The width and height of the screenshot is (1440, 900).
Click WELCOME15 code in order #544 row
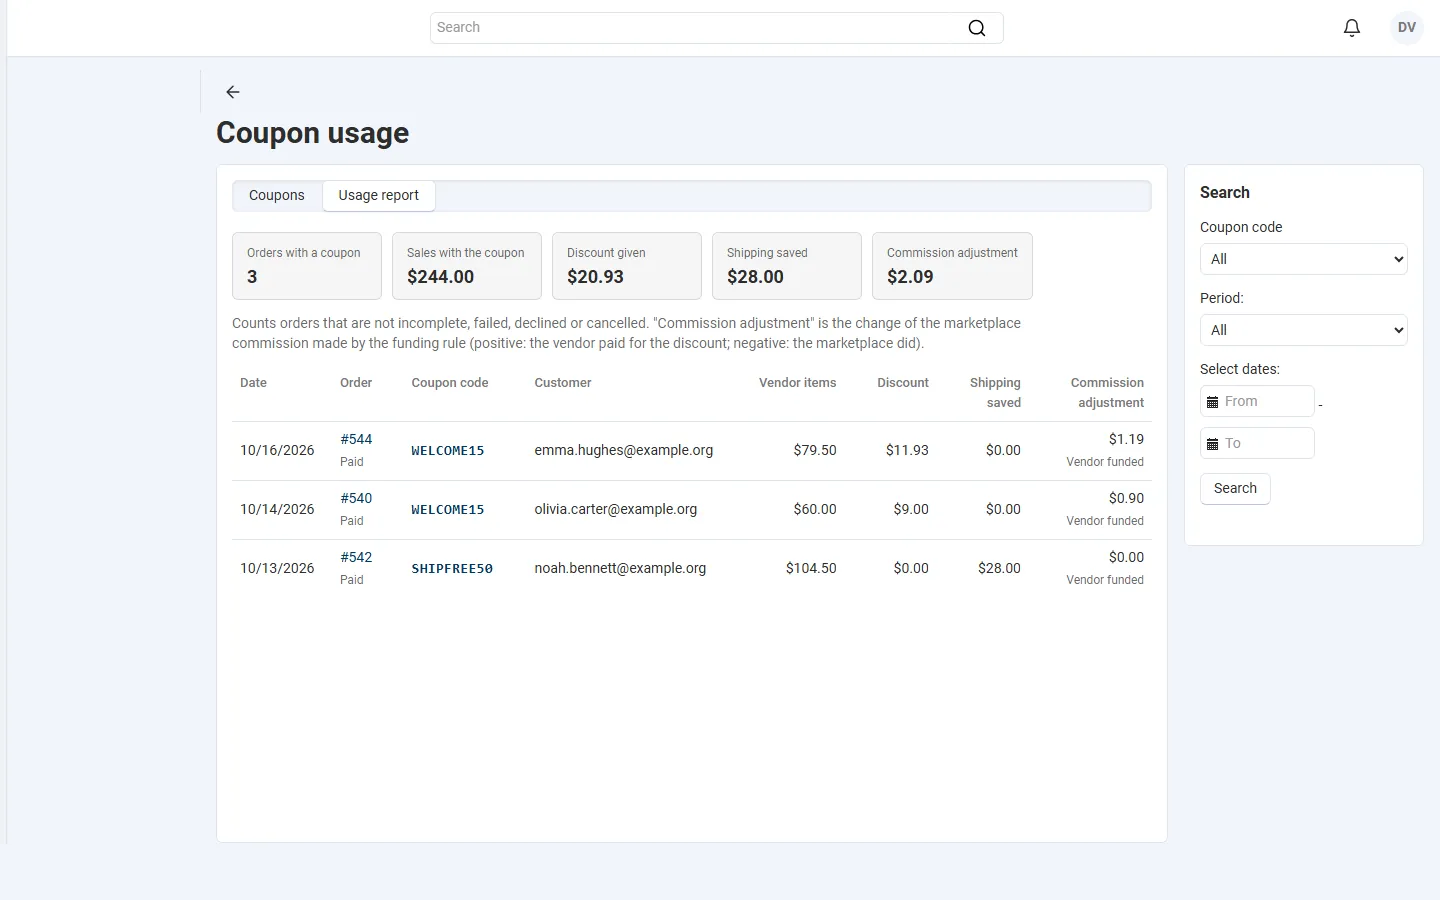(448, 451)
